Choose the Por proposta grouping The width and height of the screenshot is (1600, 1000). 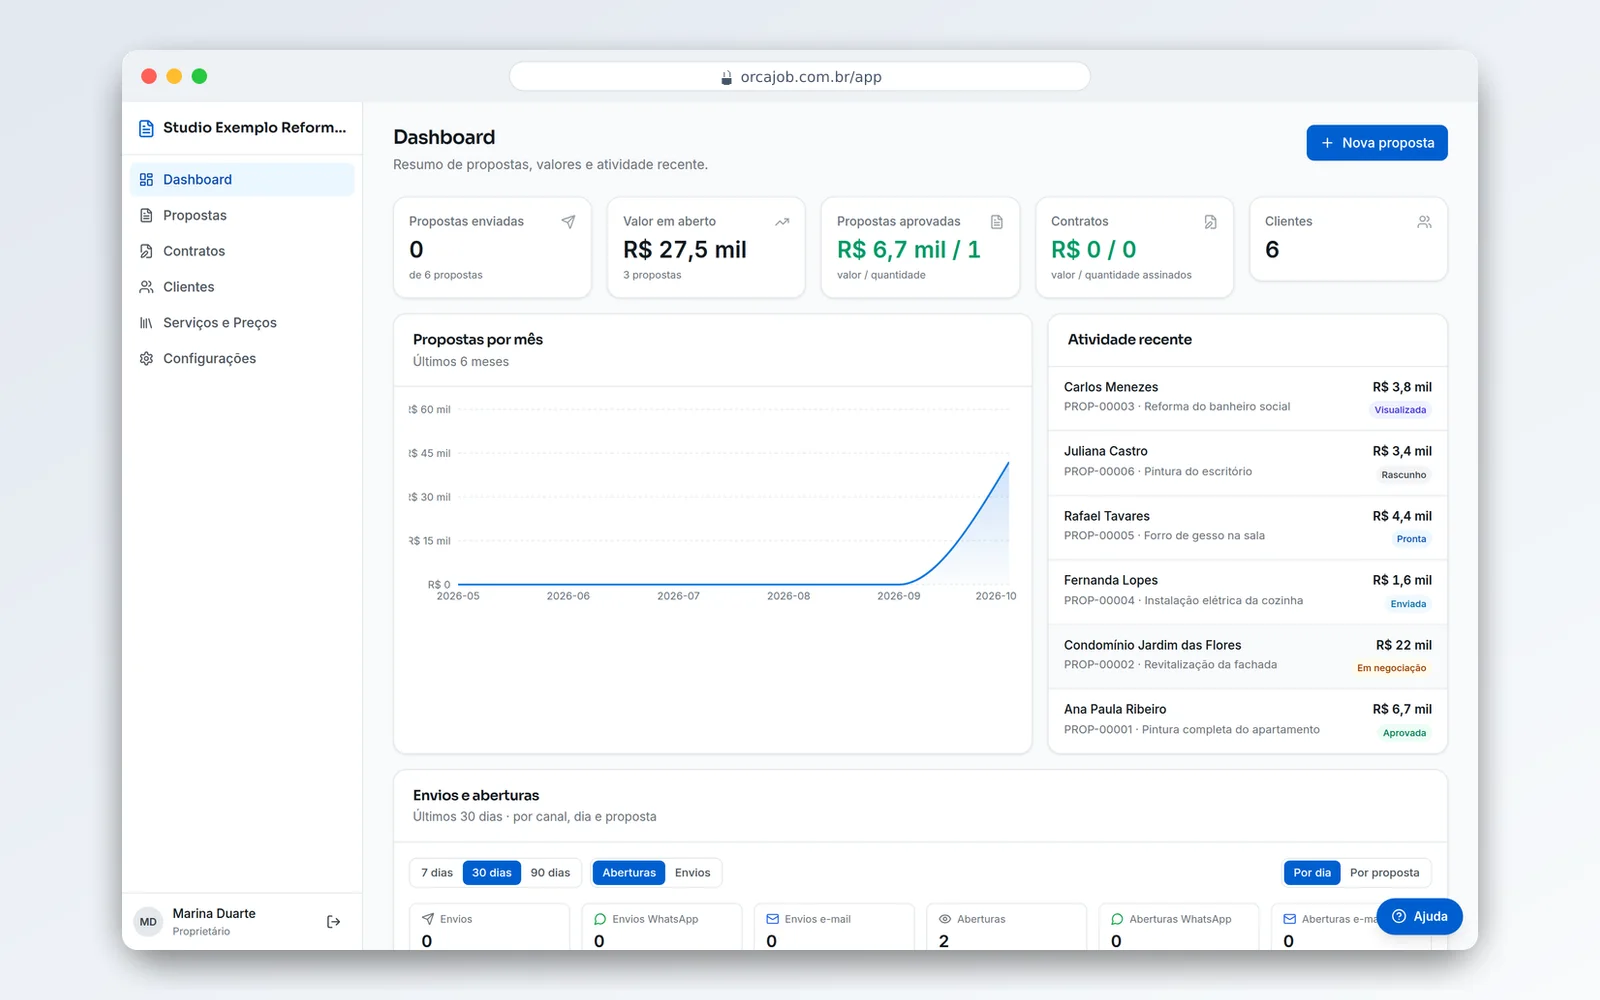click(x=1384, y=873)
